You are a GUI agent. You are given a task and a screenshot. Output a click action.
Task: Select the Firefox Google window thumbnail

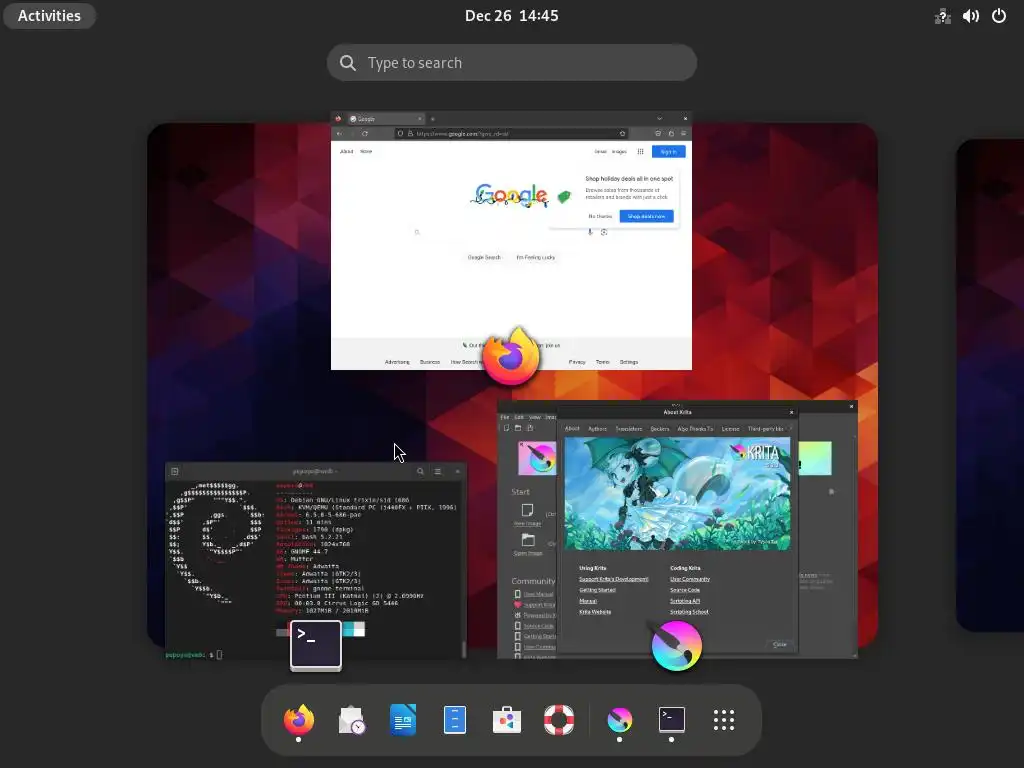click(511, 241)
